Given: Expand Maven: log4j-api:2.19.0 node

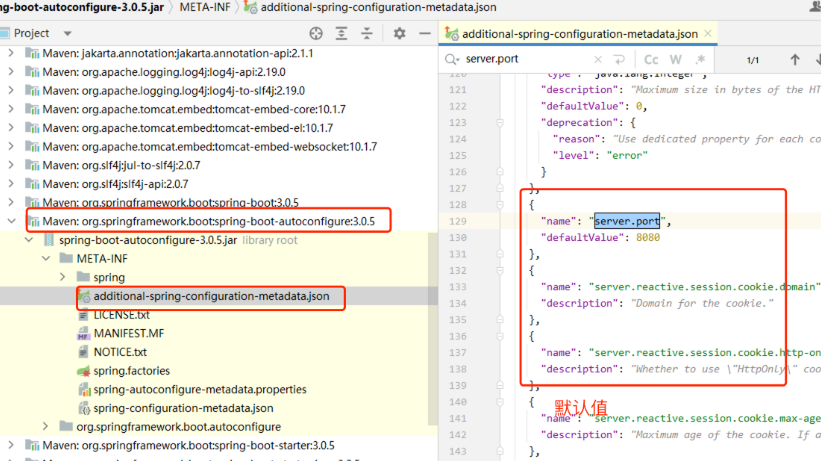Looking at the screenshot, I should (x=11, y=72).
